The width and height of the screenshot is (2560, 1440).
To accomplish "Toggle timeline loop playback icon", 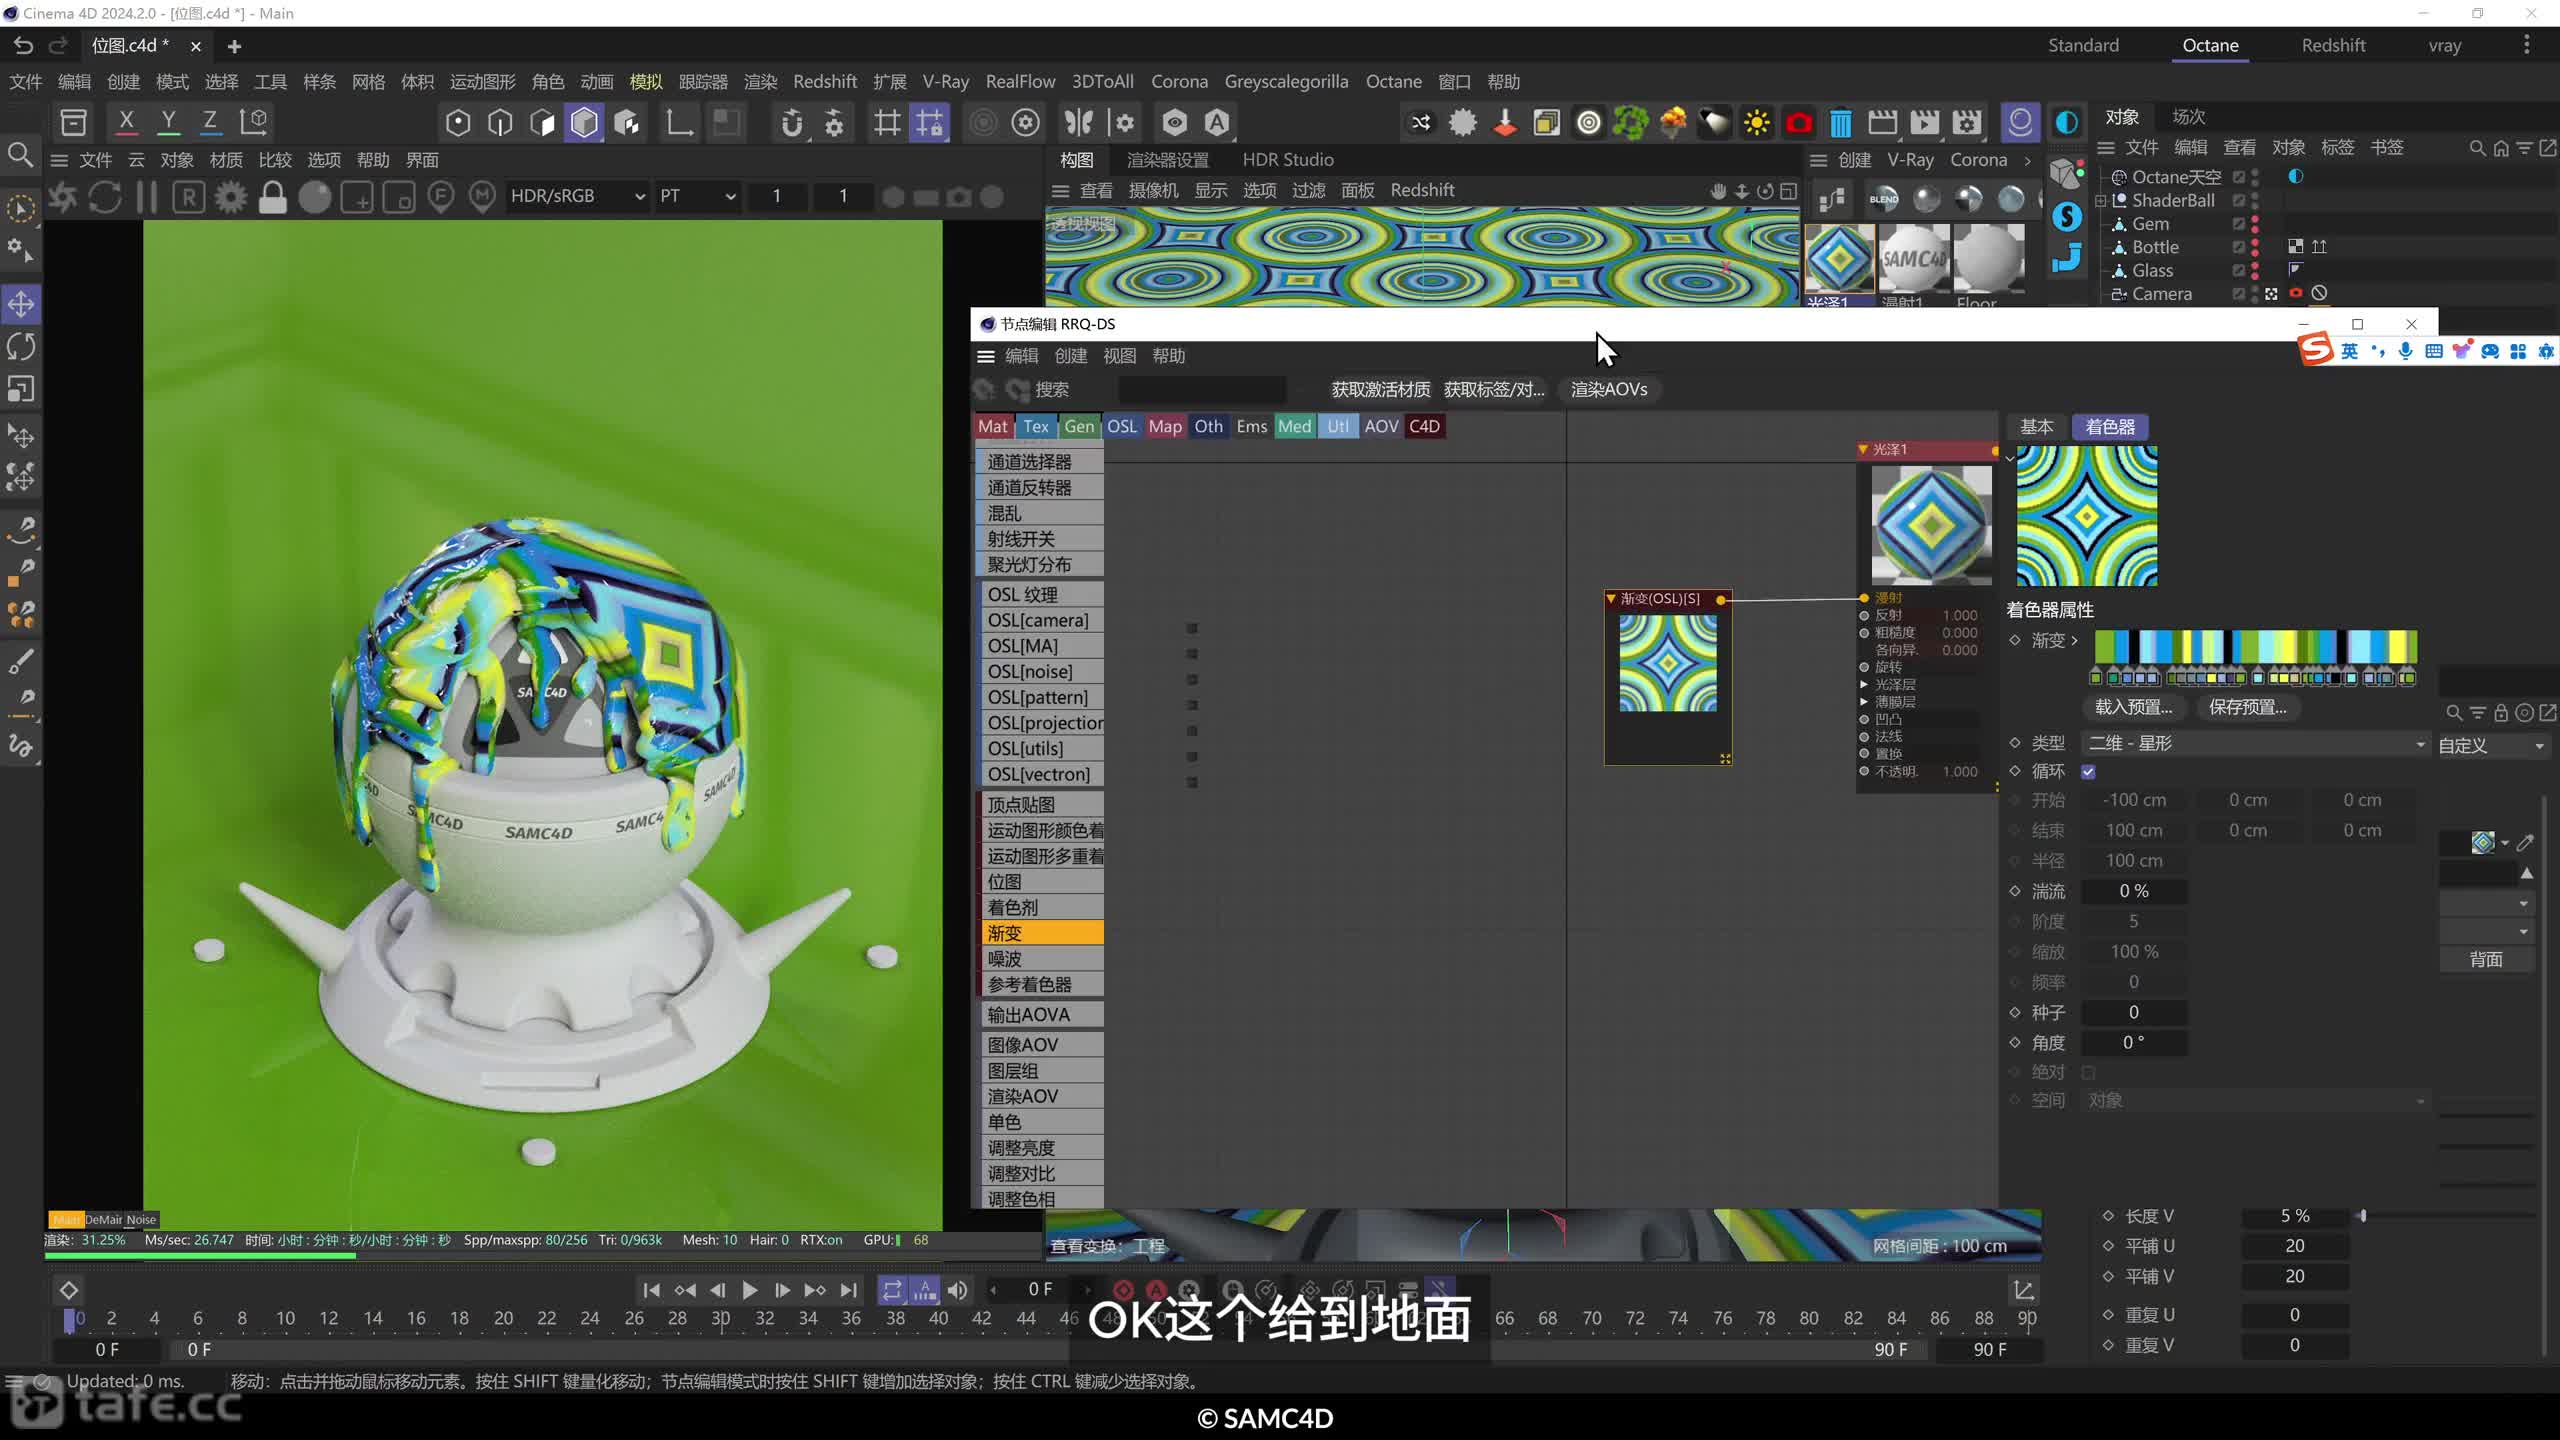I will click(x=892, y=1290).
